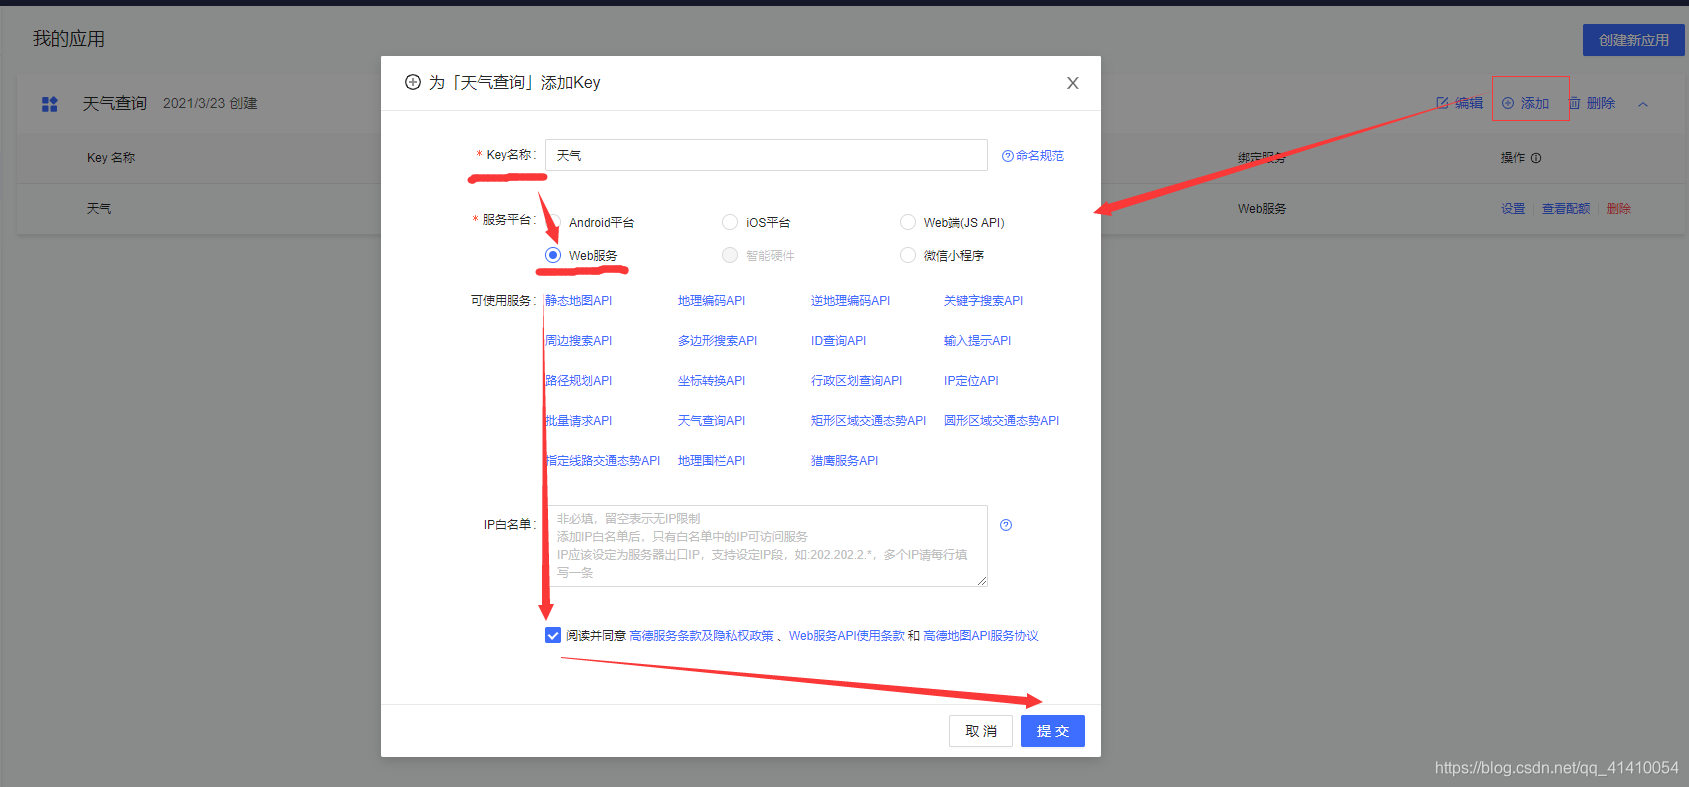Click the 天气查询 application title

(x=115, y=104)
